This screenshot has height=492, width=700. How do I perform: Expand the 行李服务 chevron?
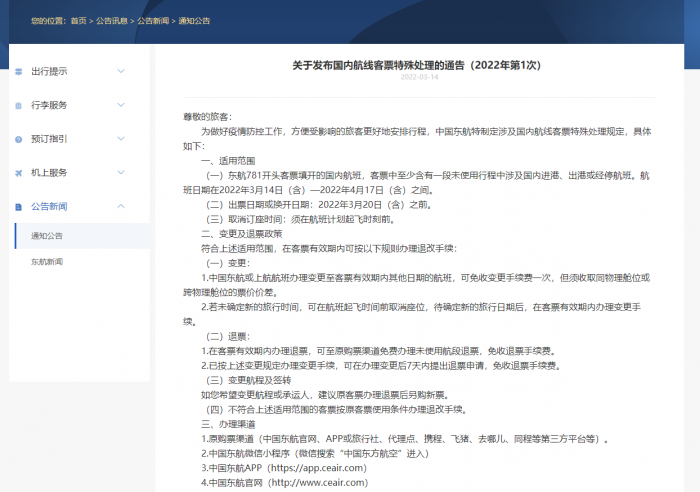click(121, 105)
